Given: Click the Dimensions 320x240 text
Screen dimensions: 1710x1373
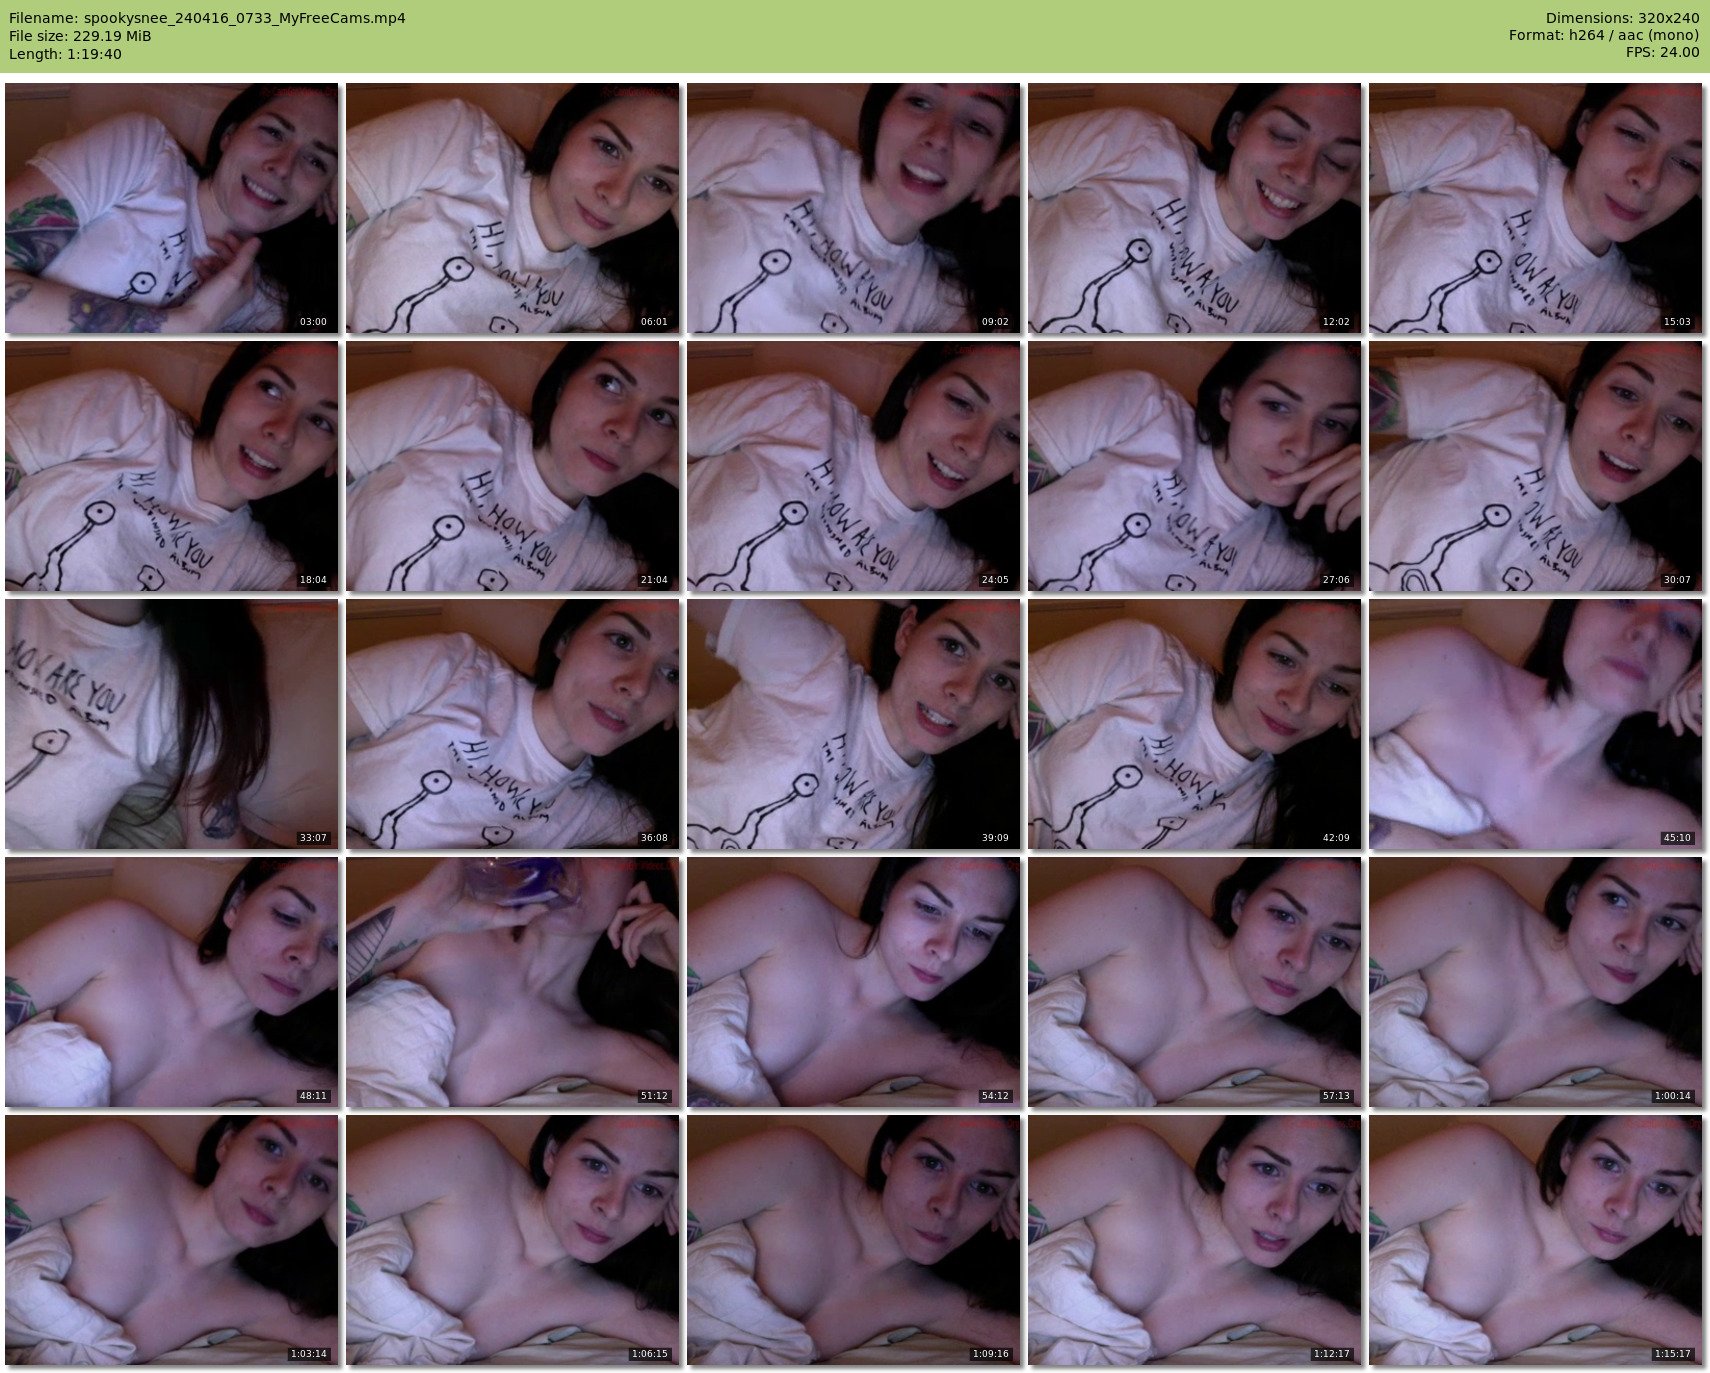Looking at the screenshot, I should click(1622, 18).
